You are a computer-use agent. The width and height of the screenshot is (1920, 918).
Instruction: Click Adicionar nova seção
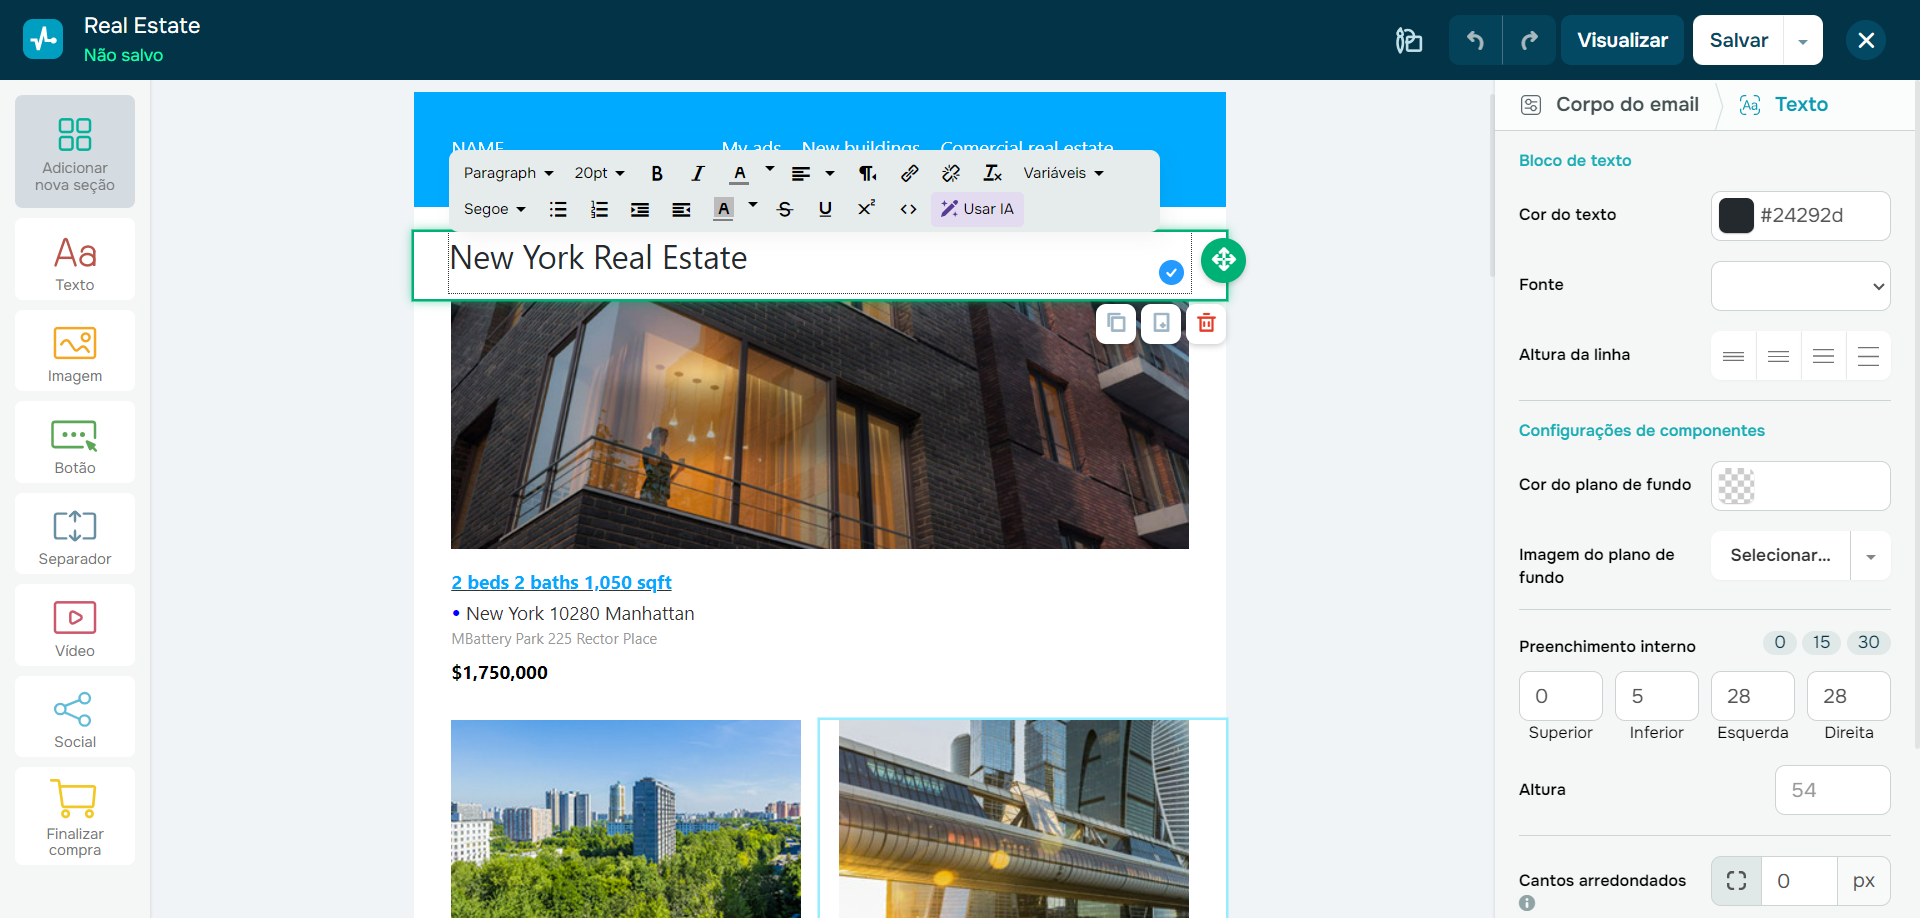(x=75, y=152)
